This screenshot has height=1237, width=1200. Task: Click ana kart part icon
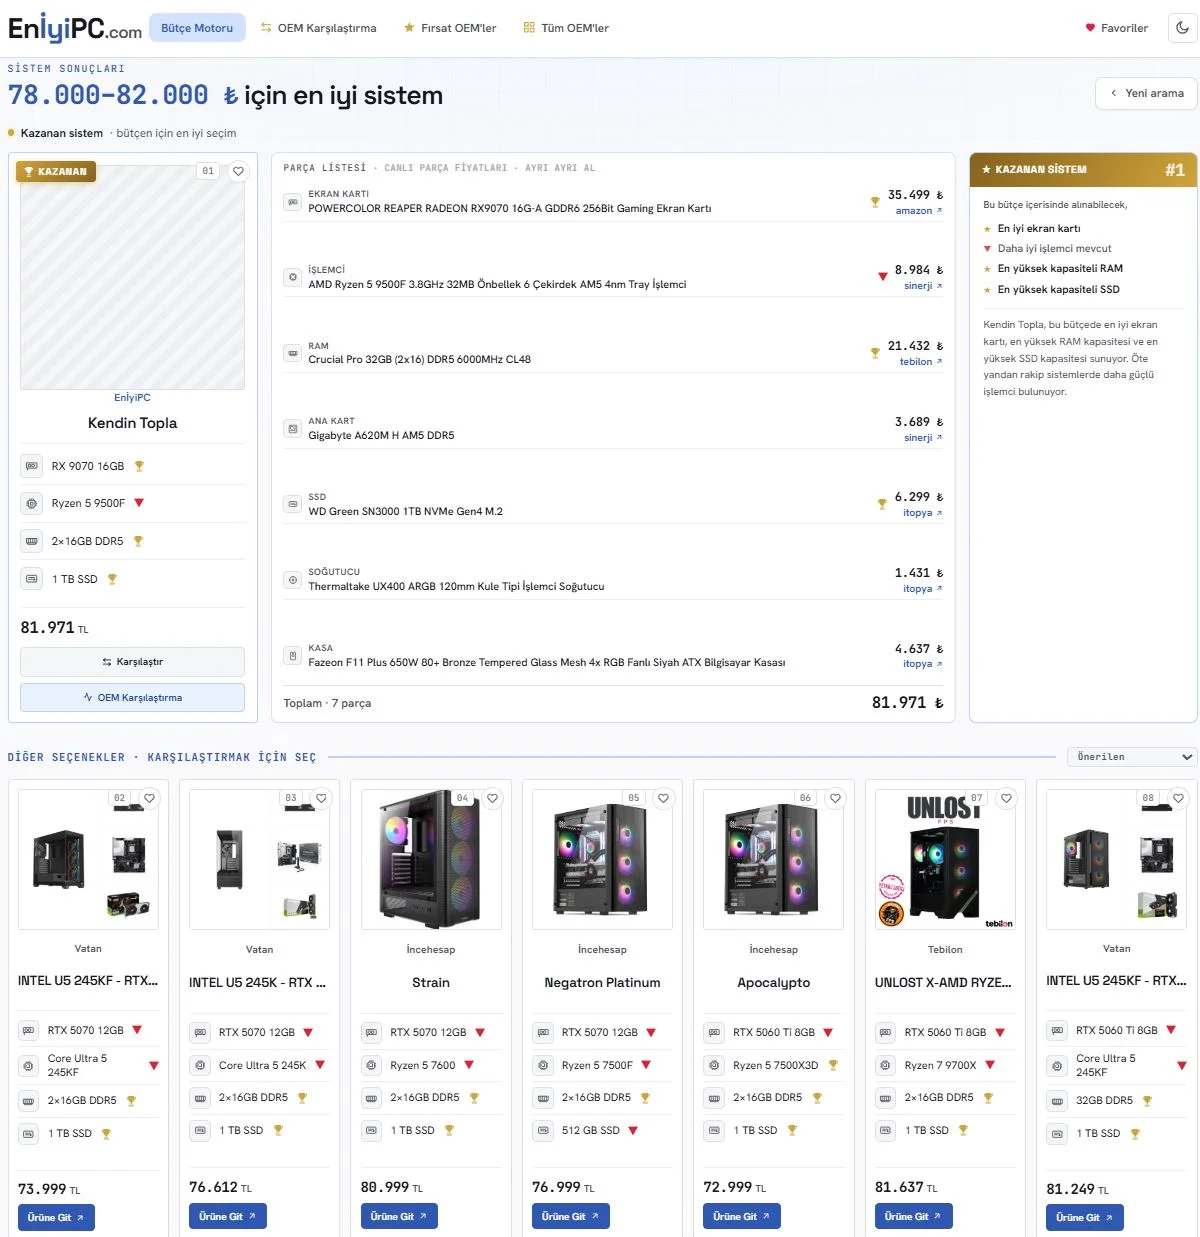[292, 429]
